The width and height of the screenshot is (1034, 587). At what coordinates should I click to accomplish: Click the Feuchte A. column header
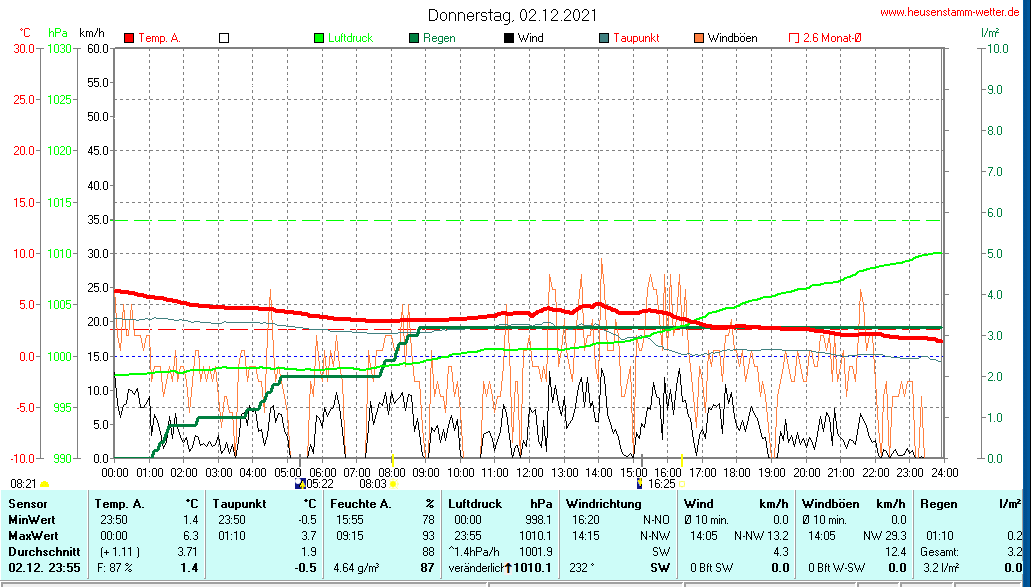click(x=361, y=504)
